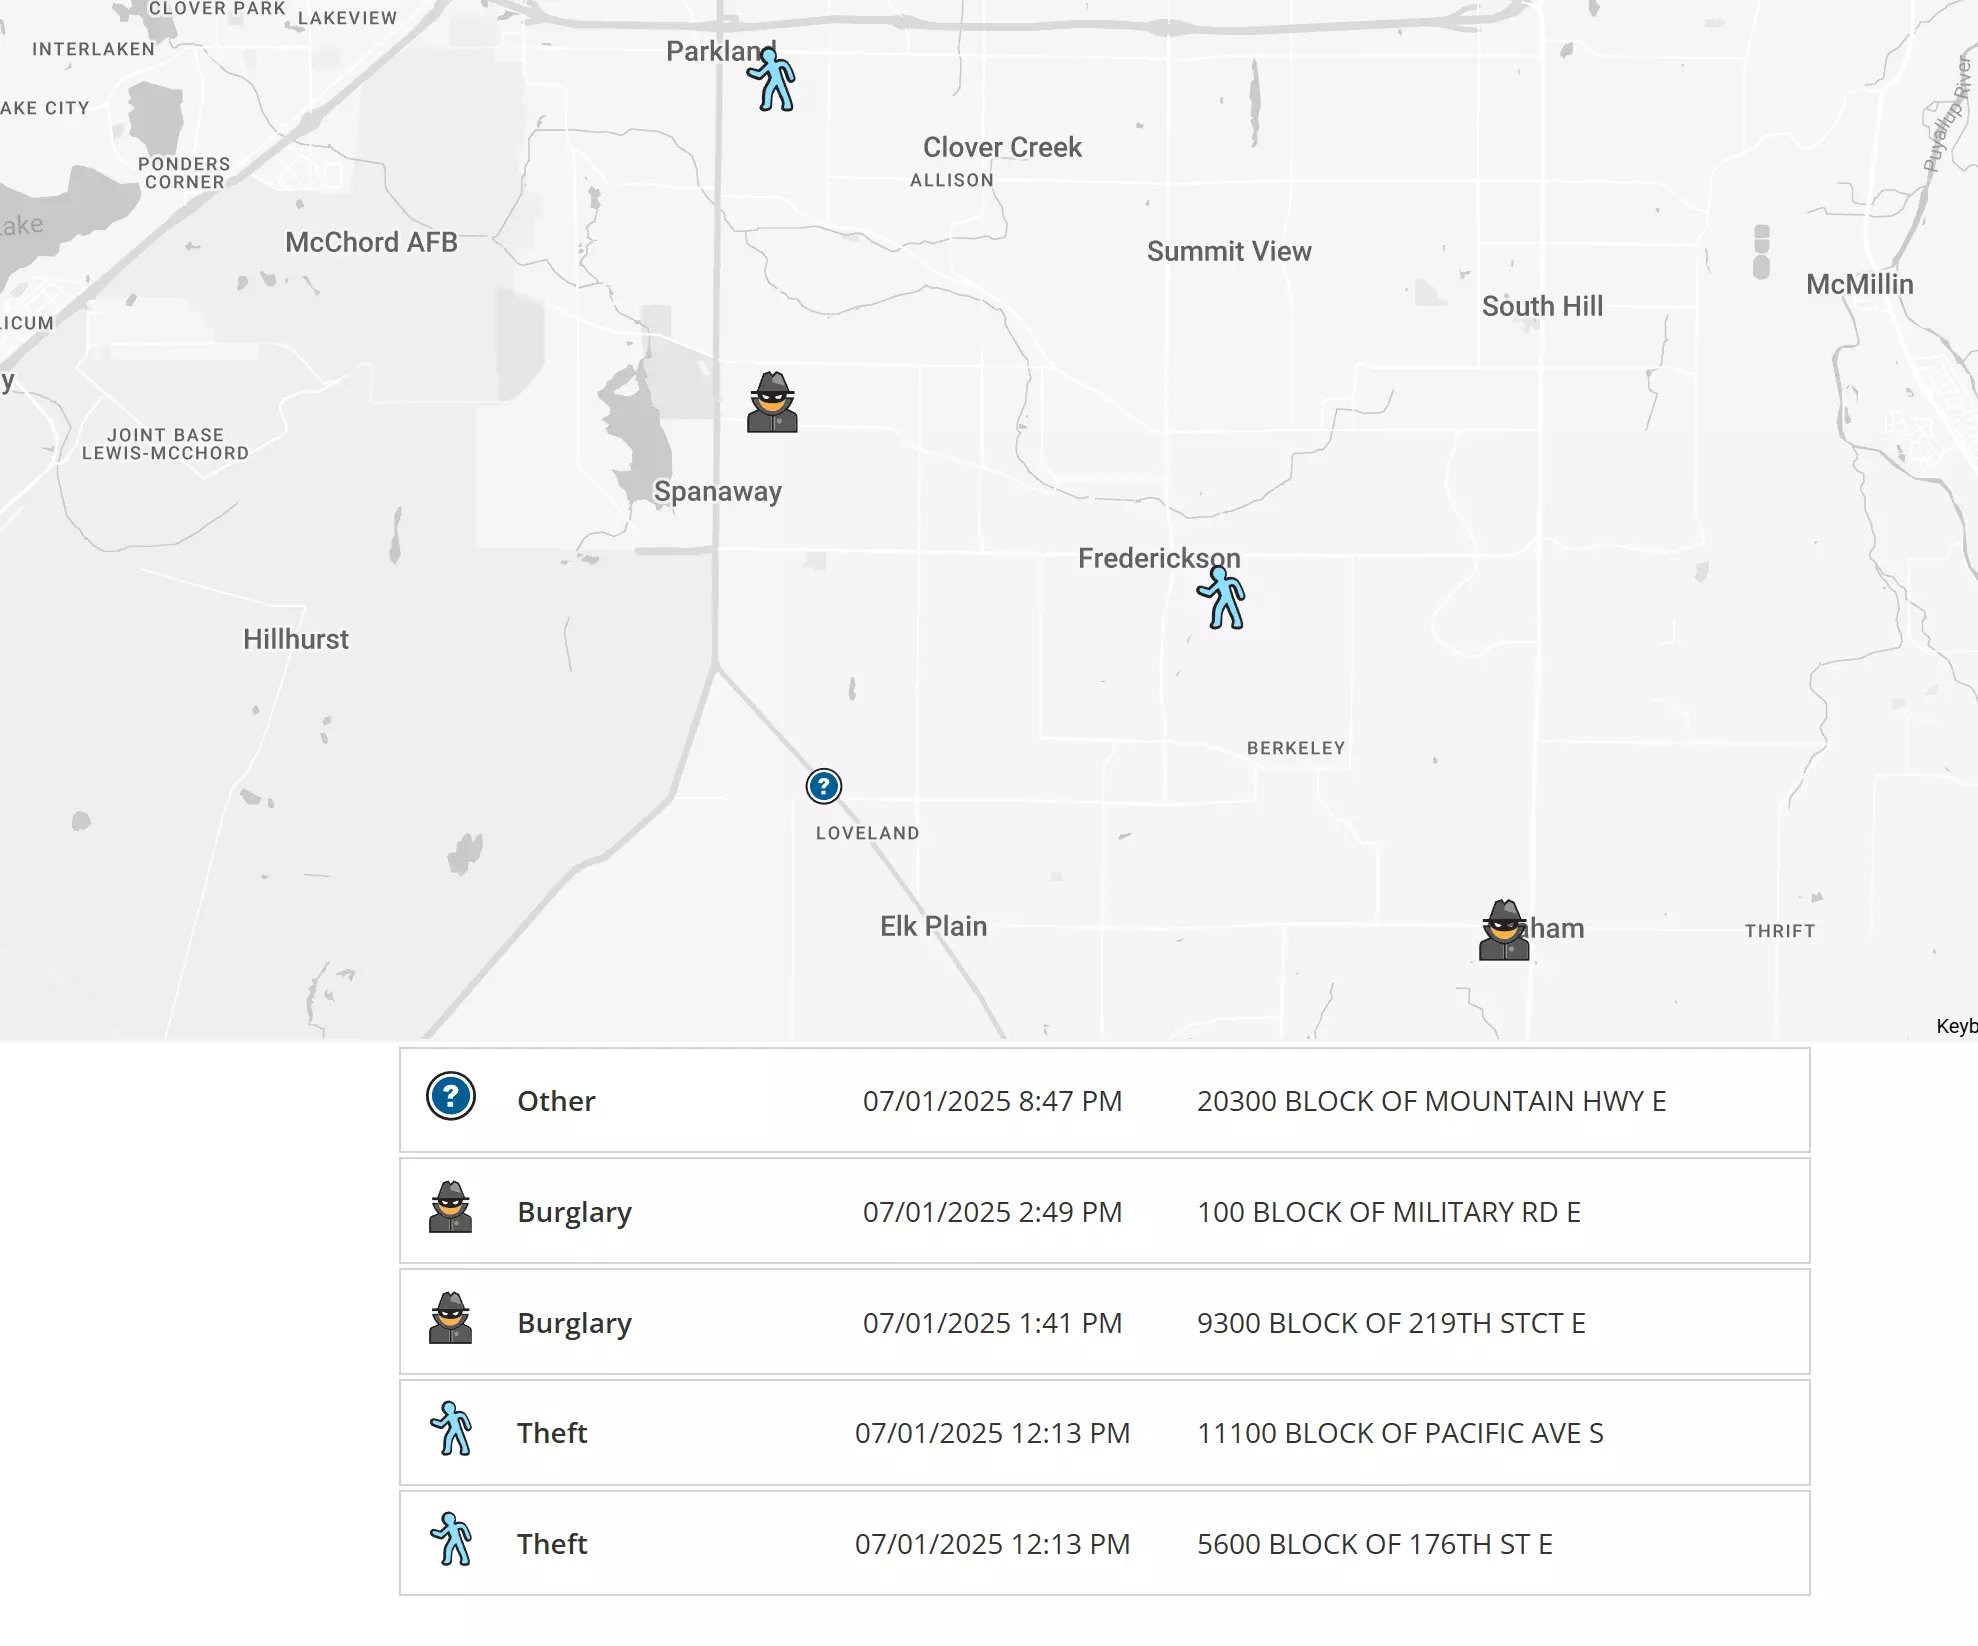Click the Summit View map label
Viewport: 1978px width, 1646px height.
[x=1229, y=251]
